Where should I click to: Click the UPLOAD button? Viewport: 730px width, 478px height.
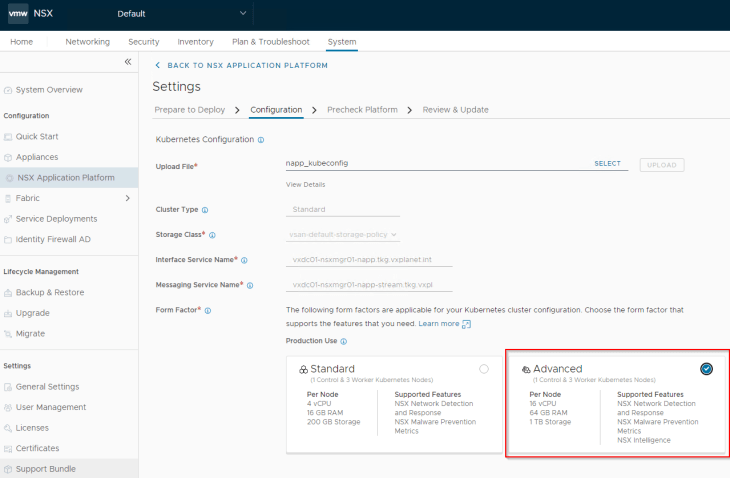coord(662,165)
